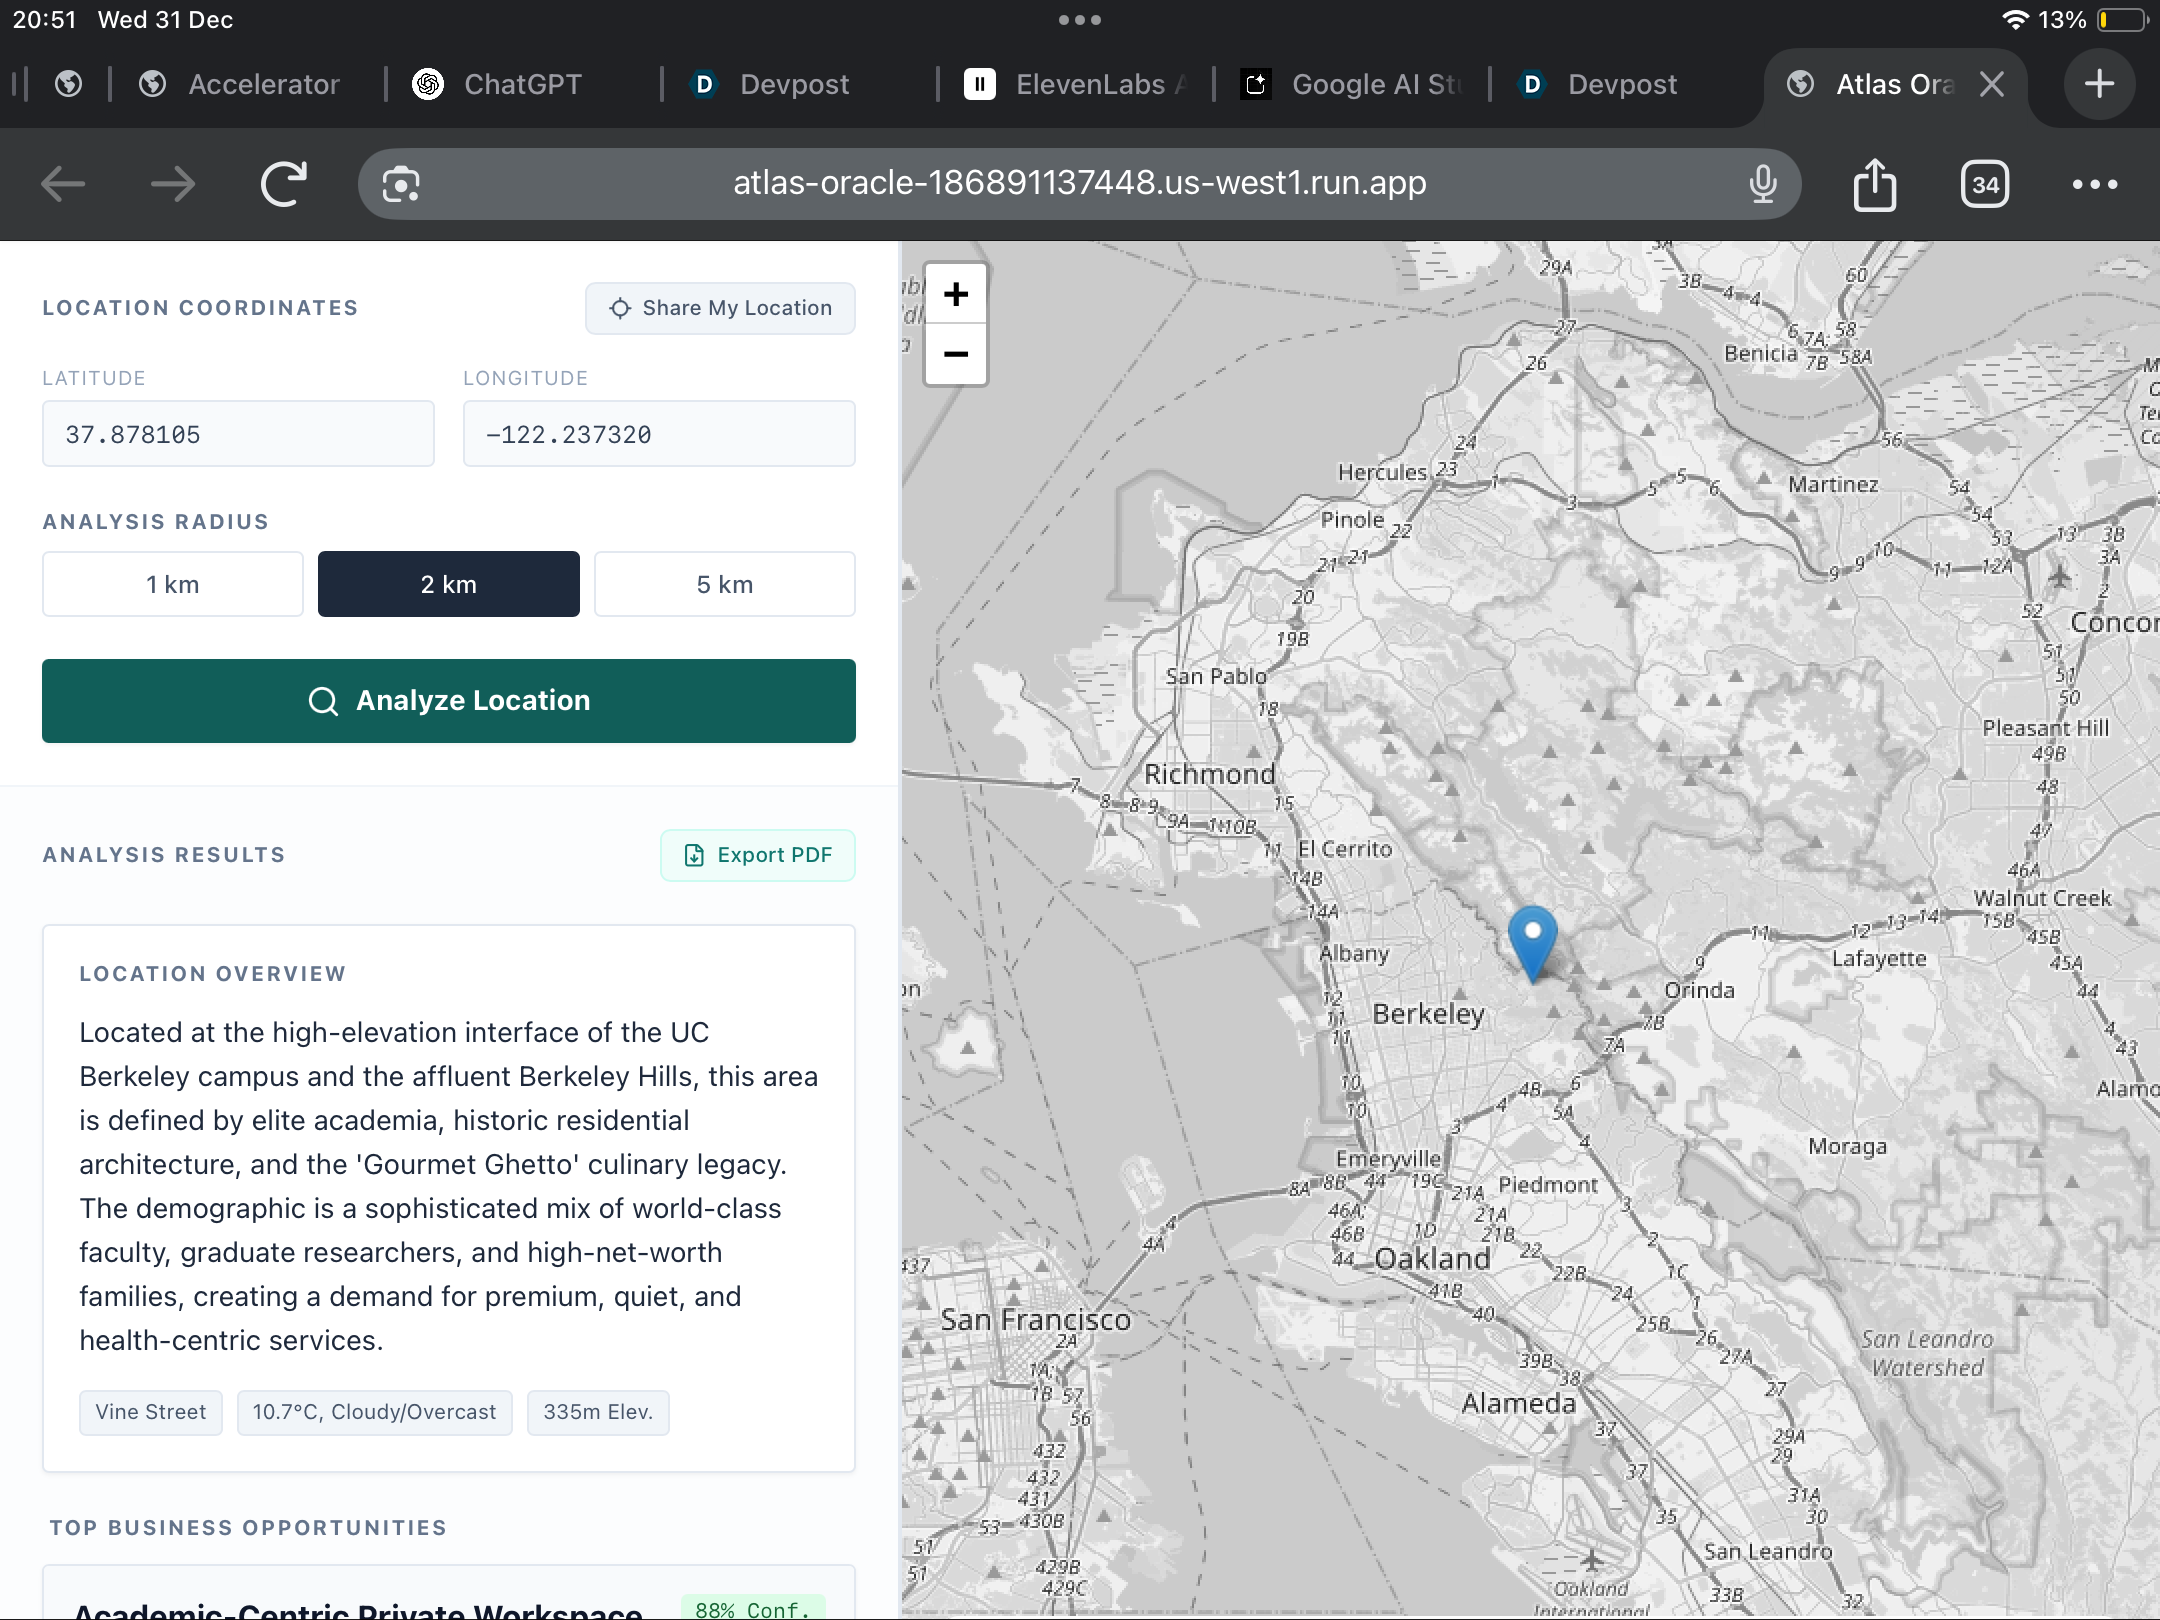
Task: Focus the Latitude input field
Action: point(238,434)
